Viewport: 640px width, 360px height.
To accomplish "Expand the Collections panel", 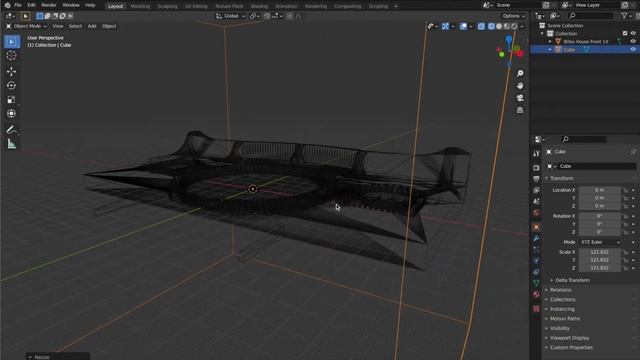I will tap(562, 300).
